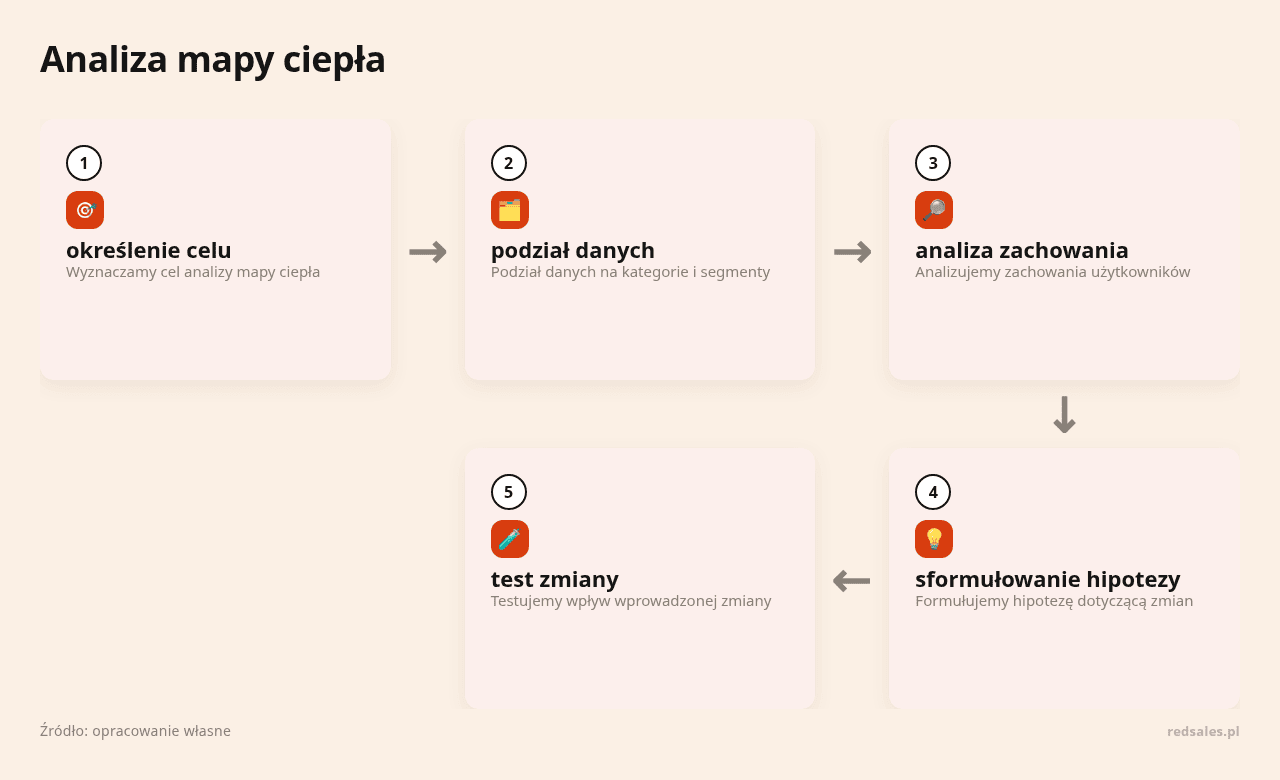Click the arrow between steps 2 and 3
The width and height of the screenshot is (1280, 780).
852,252
